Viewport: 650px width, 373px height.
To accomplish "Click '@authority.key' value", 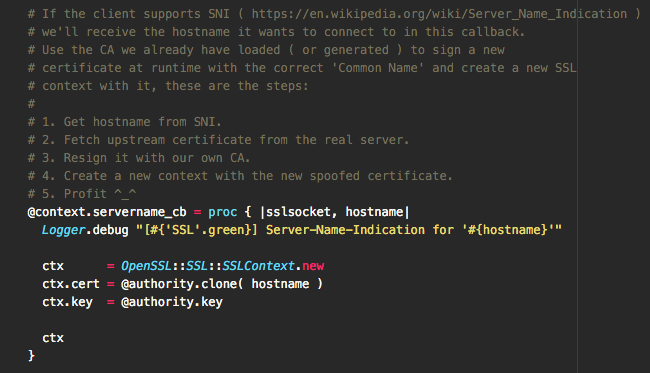I will point(172,302).
